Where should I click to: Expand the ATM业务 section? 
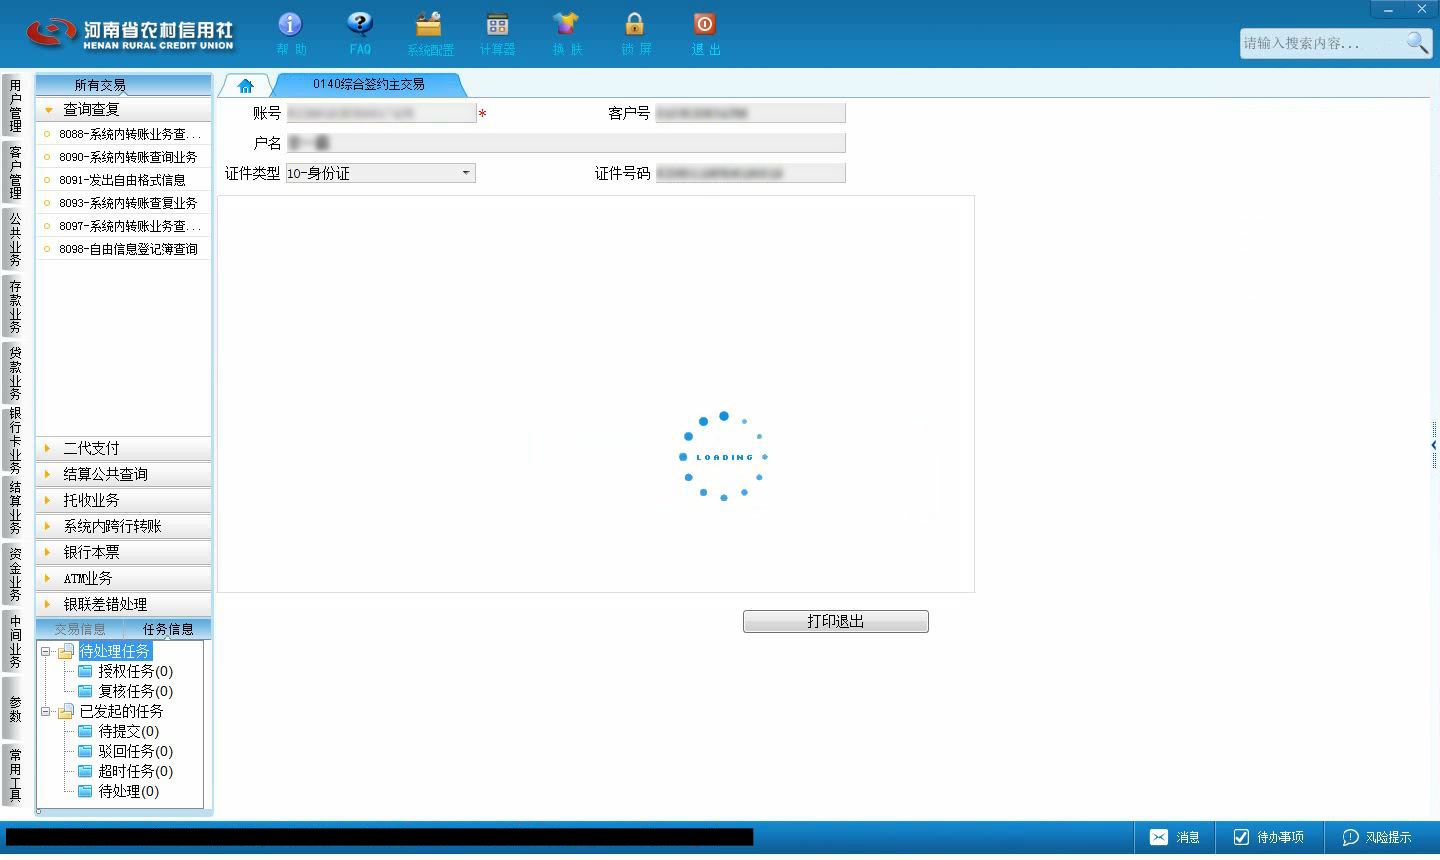pos(123,578)
